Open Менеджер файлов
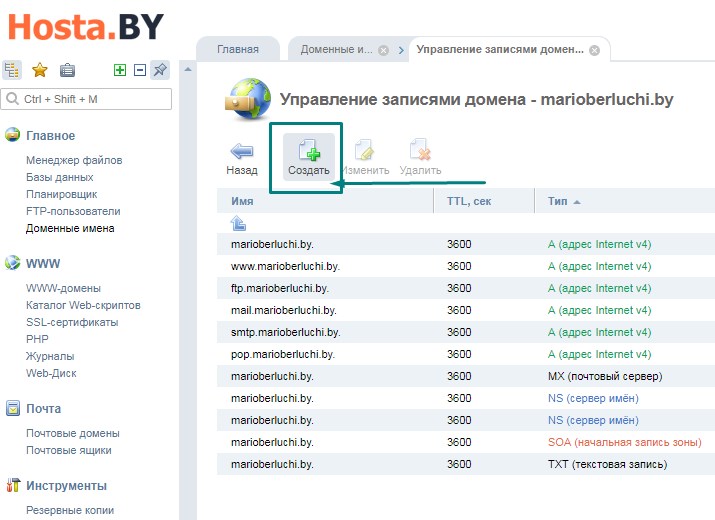 [x=74, y=160]
